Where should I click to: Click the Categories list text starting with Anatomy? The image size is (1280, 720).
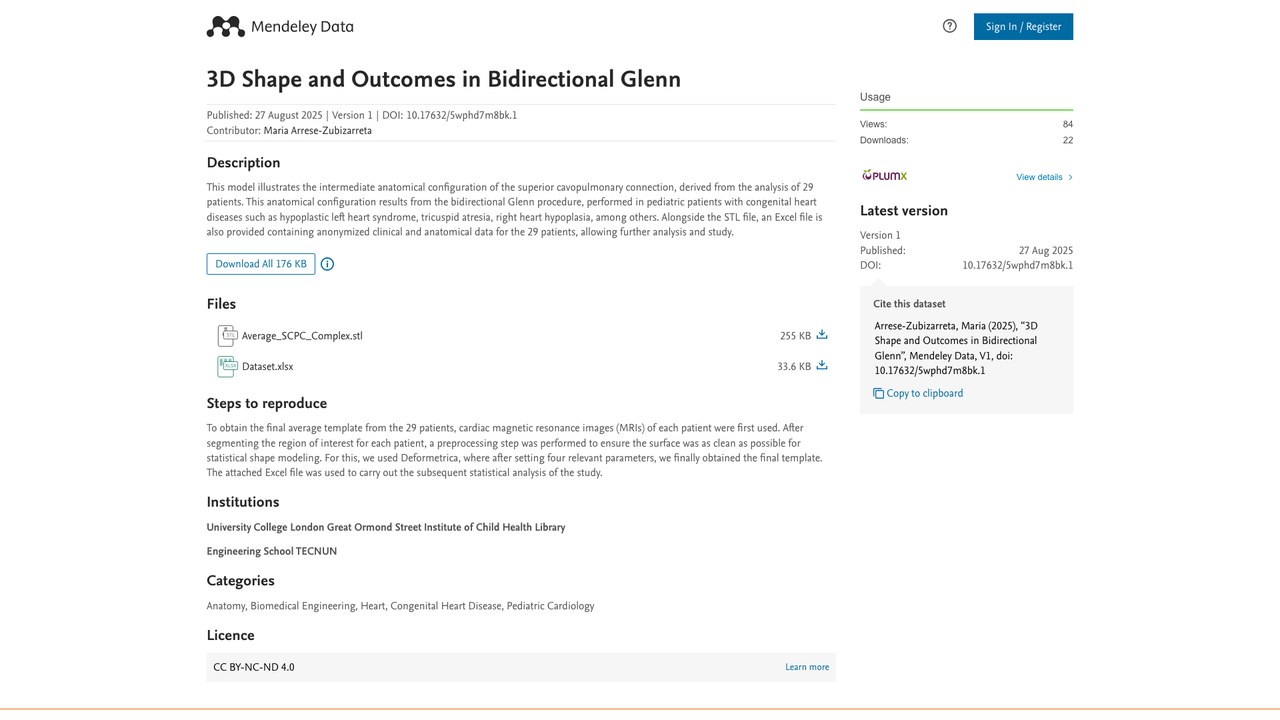coord(401,606)
